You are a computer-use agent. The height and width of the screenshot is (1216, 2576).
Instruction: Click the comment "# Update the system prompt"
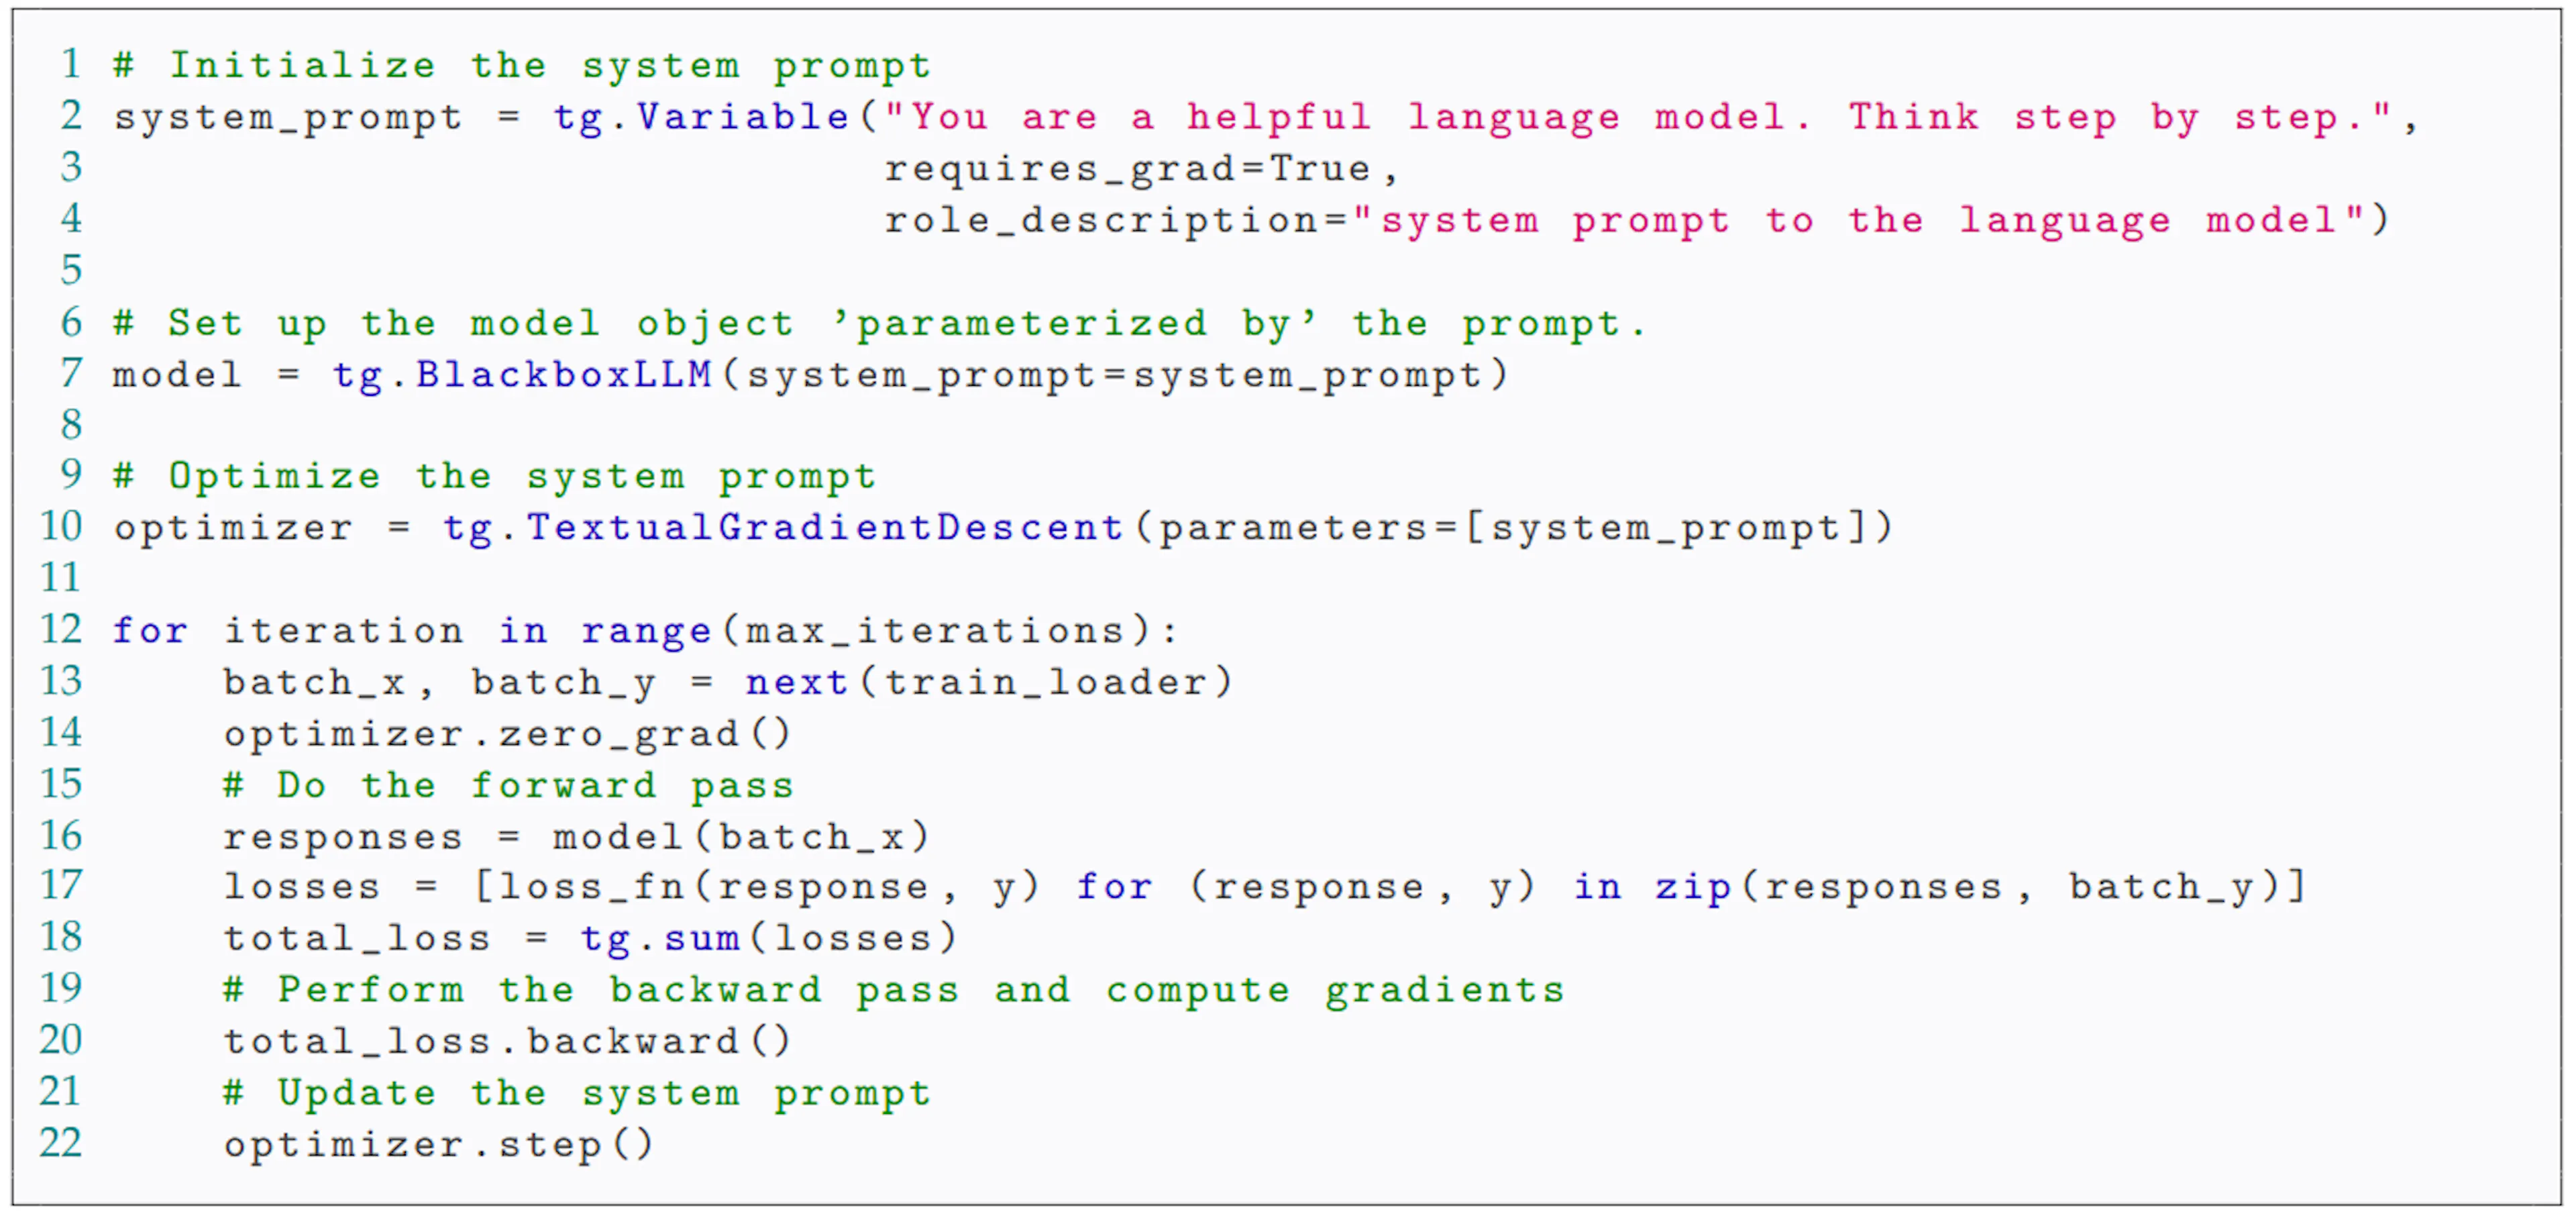(x=577, y=1093)
